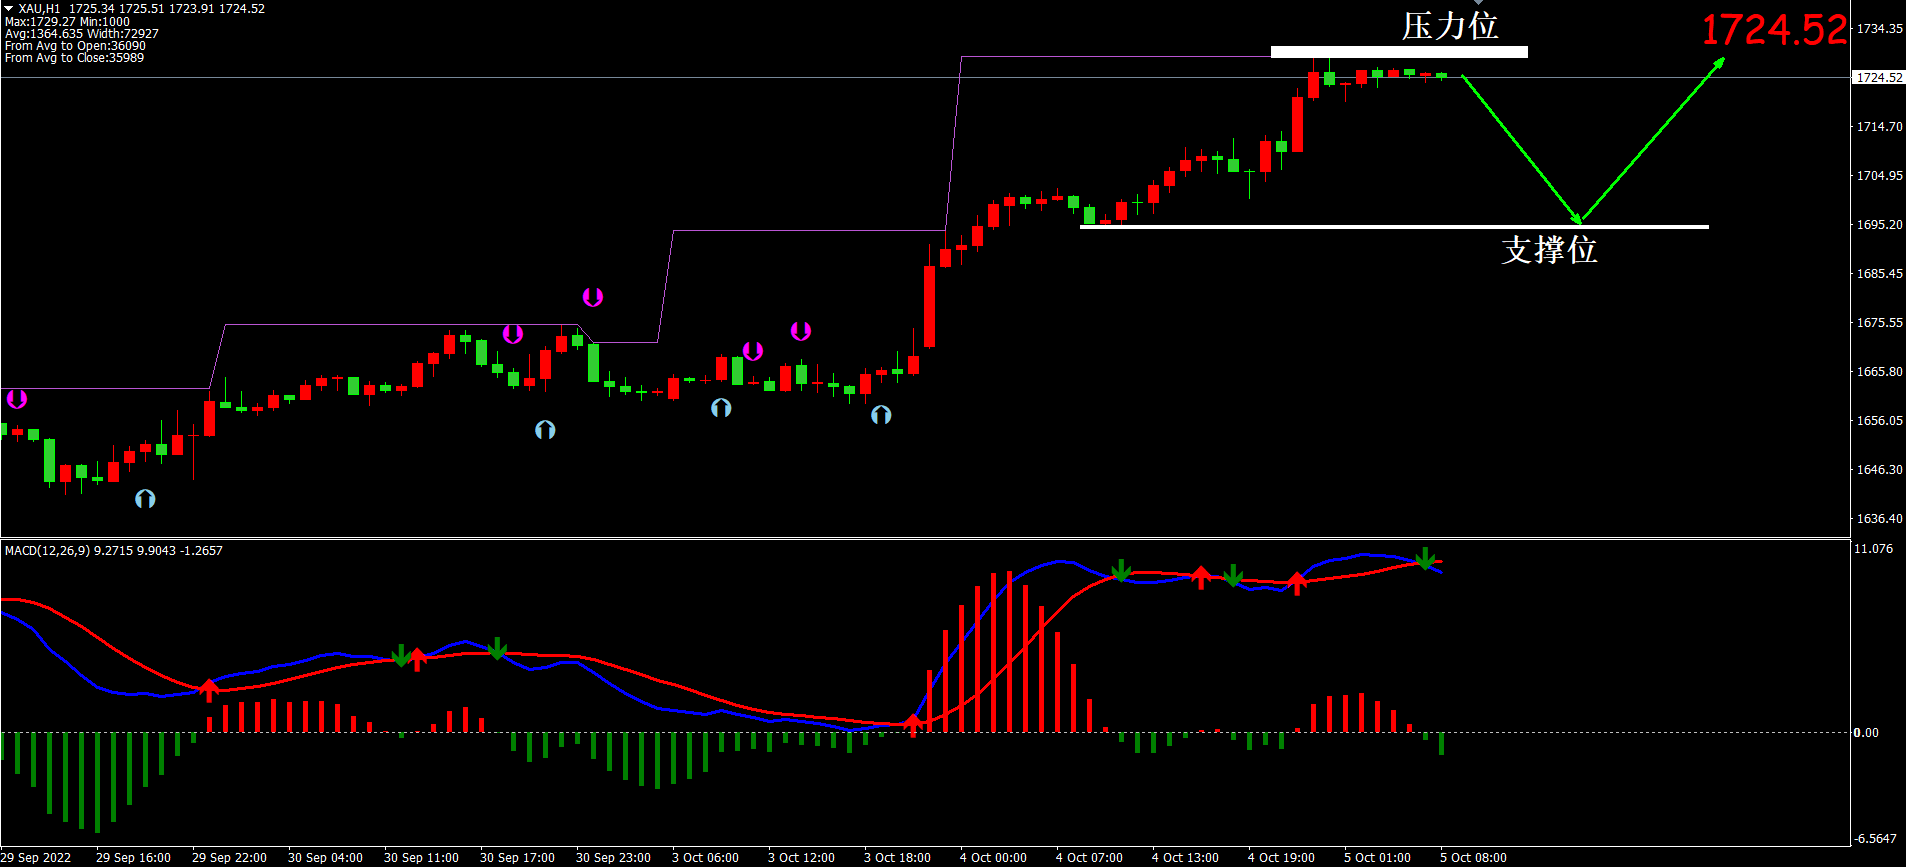This screenshot has width=1906, height=867.
Task: Click the 4 Oct 00:00 time axis label
Action: [x=992, y=857]
